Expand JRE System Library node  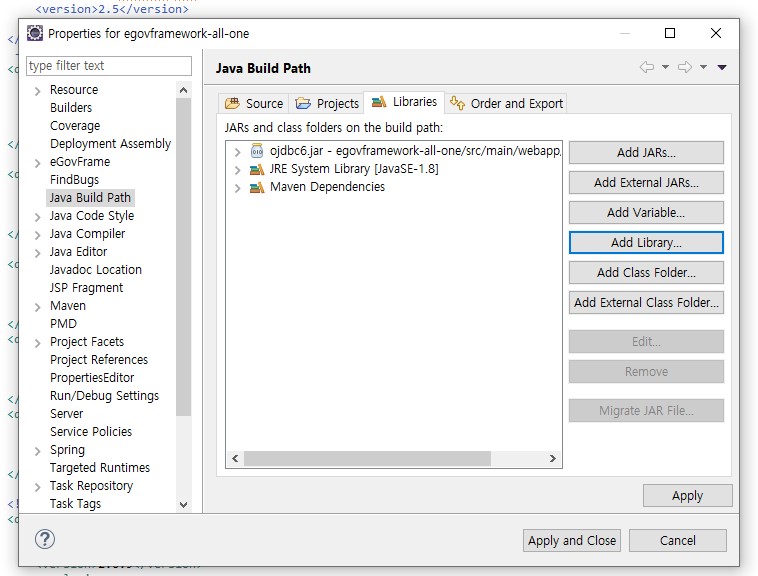coord(237,170)
